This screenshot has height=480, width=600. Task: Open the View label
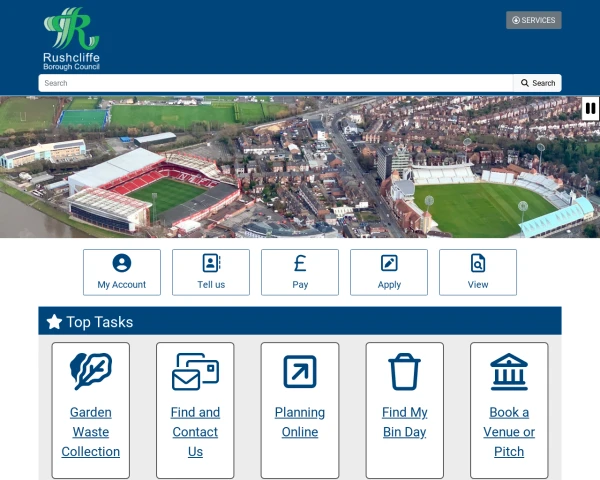click(x=478, y=285)
